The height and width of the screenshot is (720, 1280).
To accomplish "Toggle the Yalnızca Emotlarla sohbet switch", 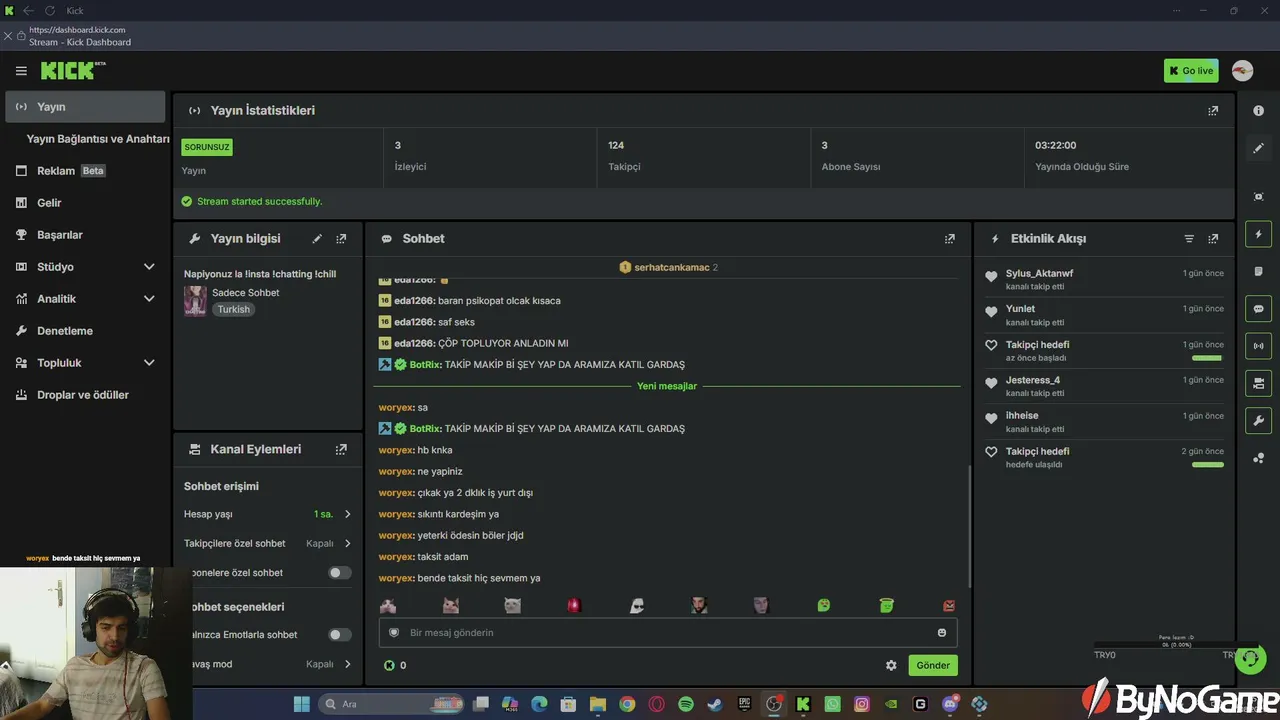I will tap(340, 634).
